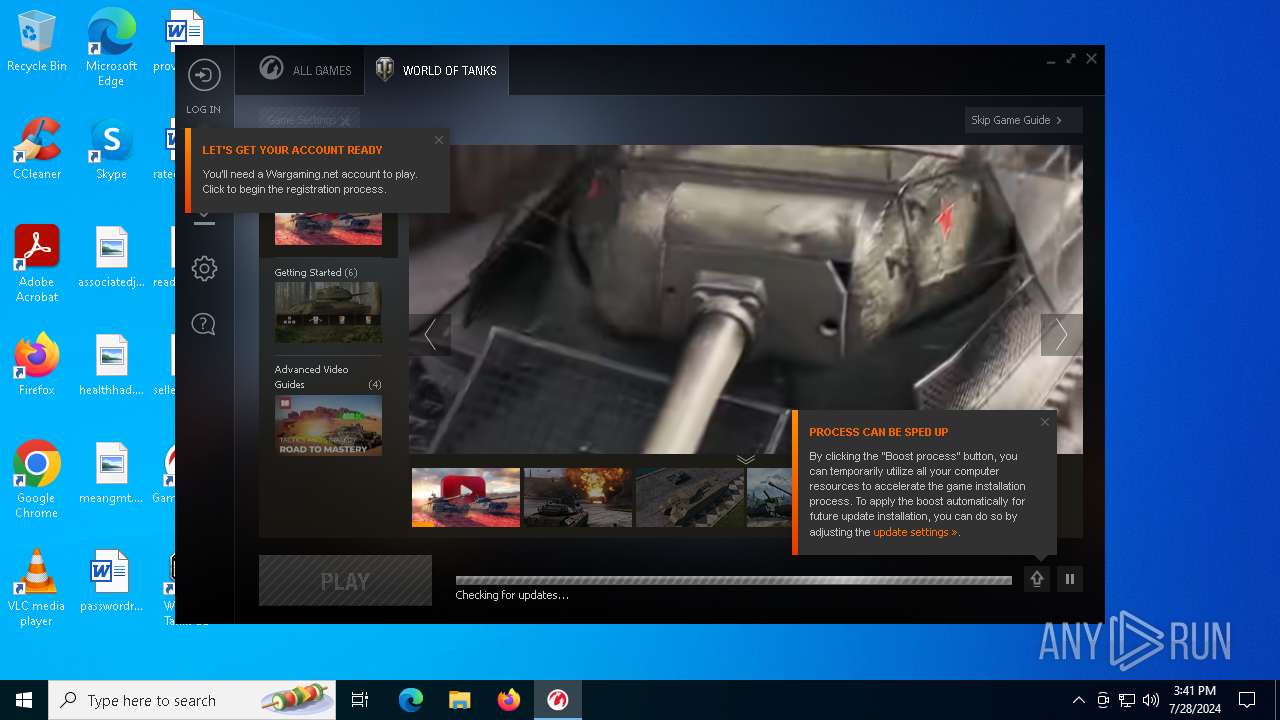Click the Play button
The height and width of the screenshot is (720, 1280).
[x=345, y=581]
